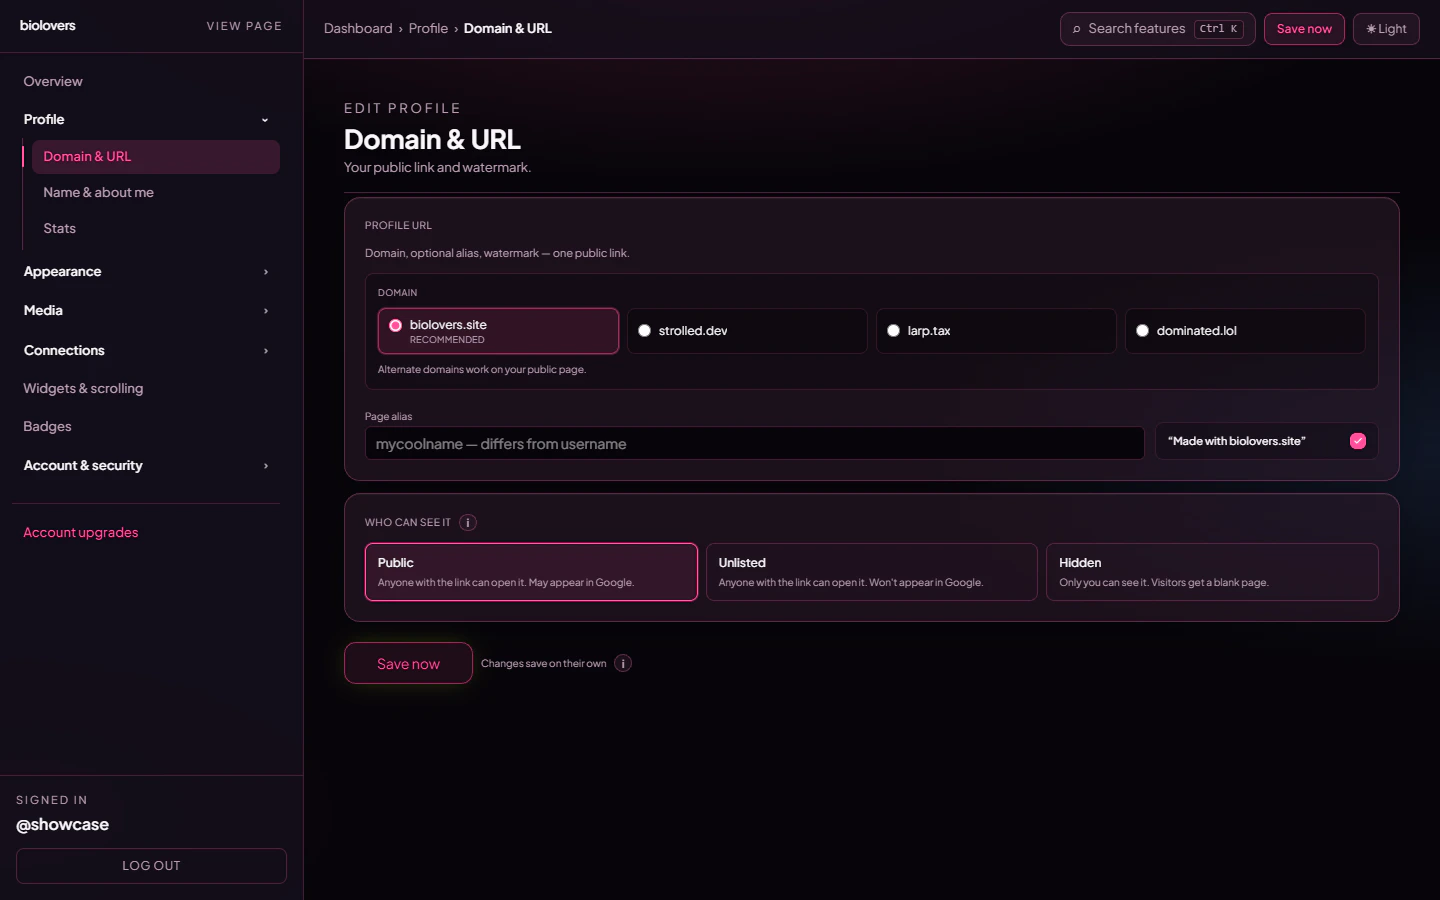Open the Name & about me page

tap(98, 192)
